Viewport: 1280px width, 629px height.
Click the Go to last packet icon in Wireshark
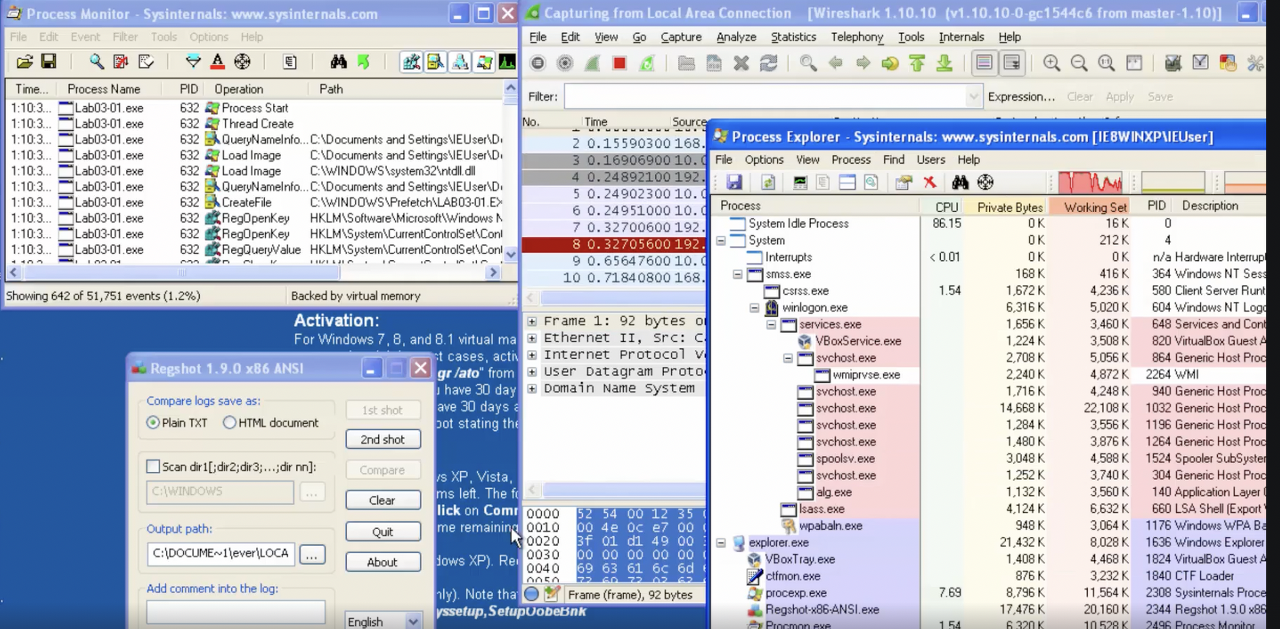point(944,63)
